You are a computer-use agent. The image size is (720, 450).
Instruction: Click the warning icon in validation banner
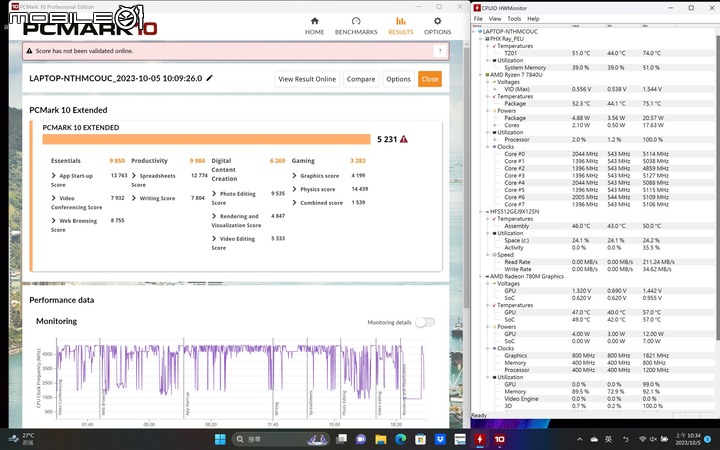[29, 51]
